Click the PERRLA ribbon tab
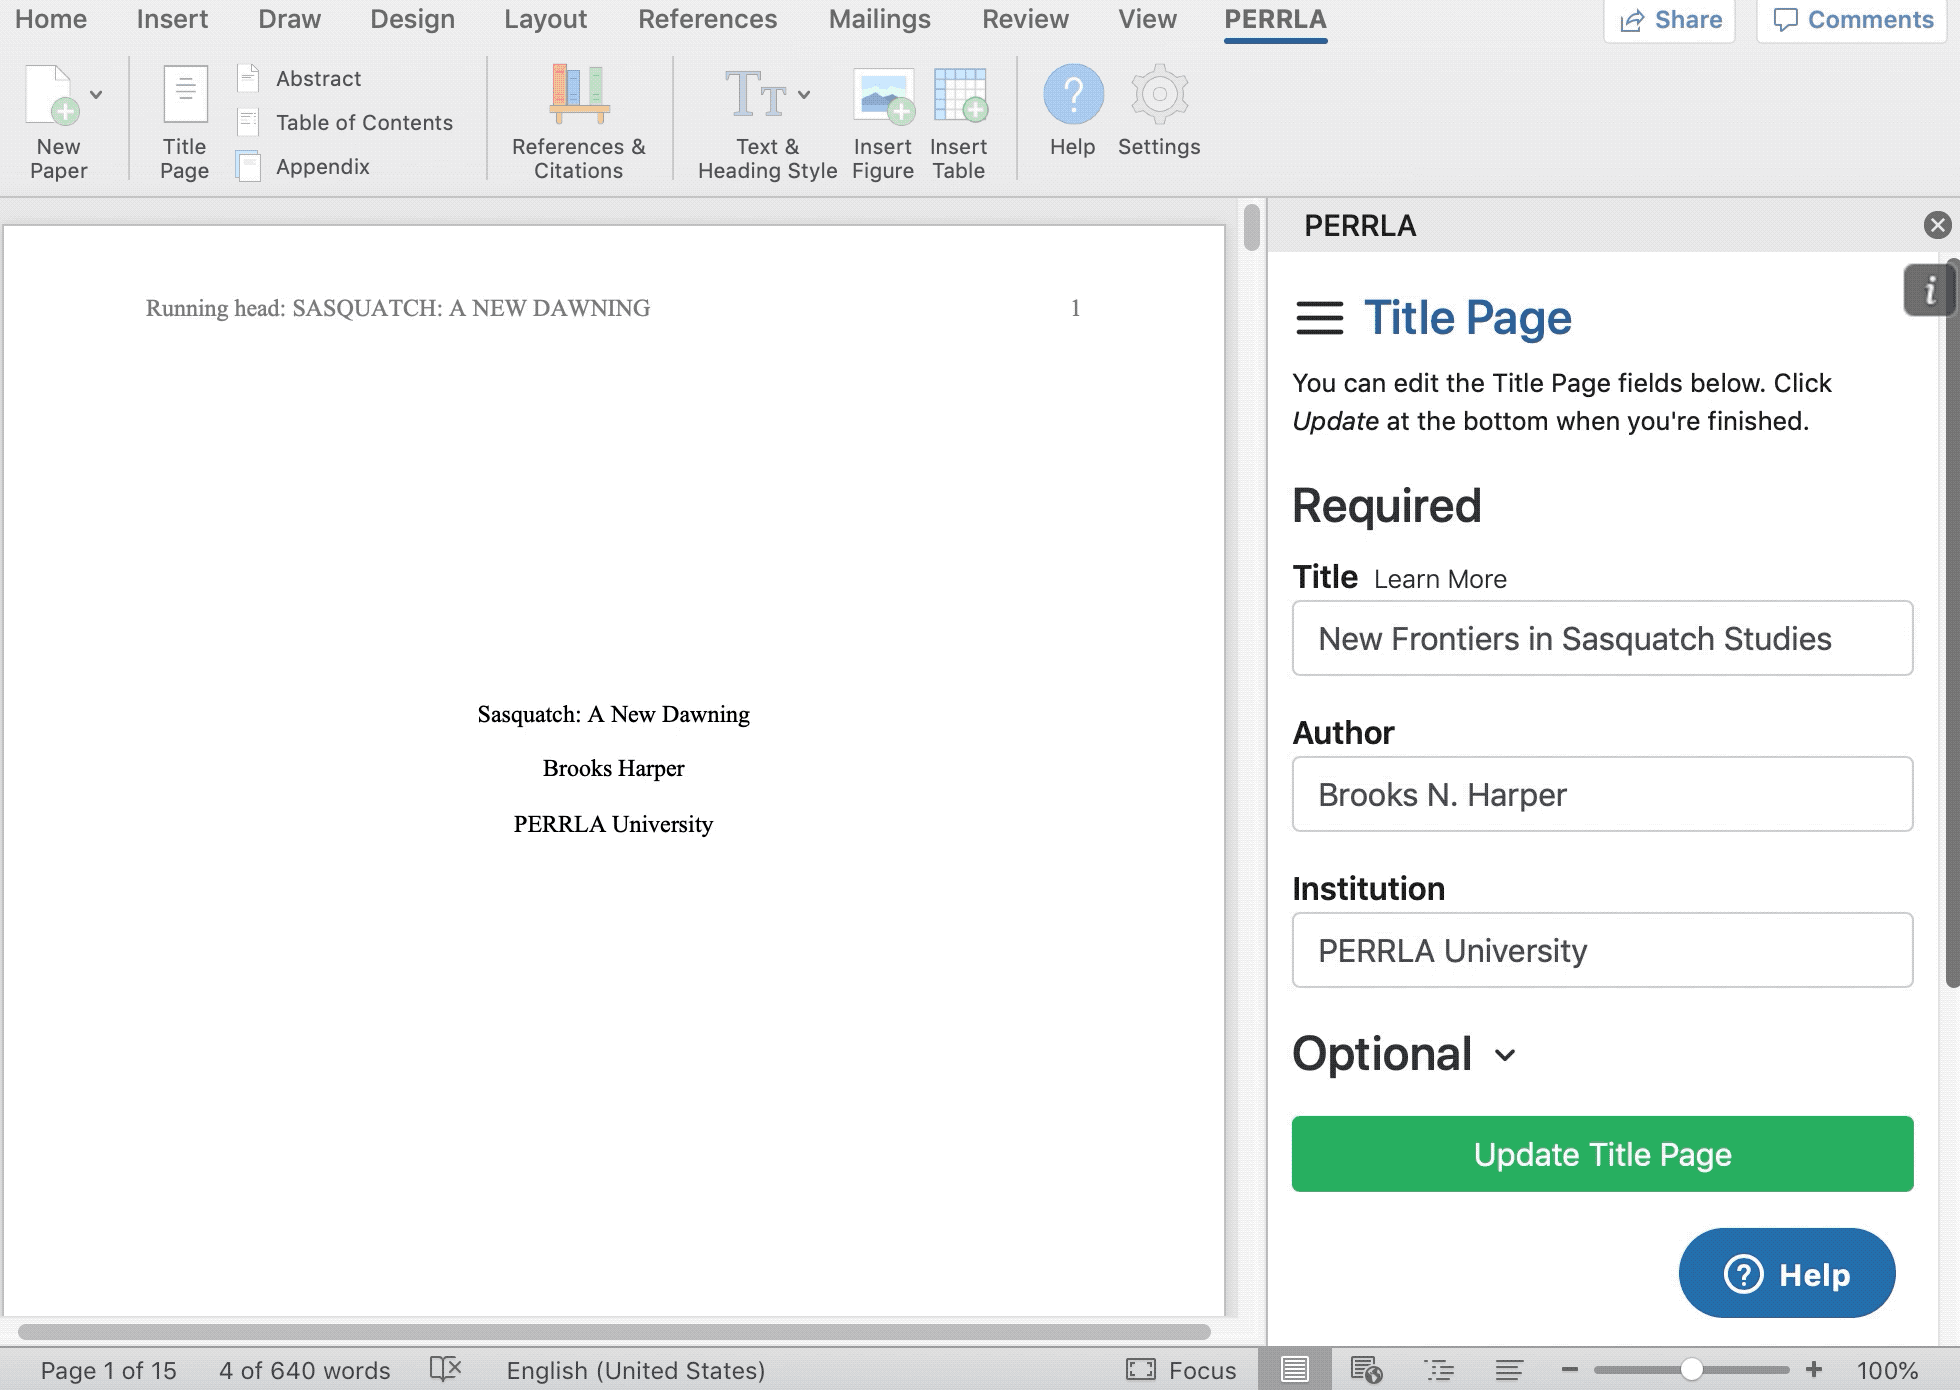The image size is (1960, 1390). (x=1274, y=18)
